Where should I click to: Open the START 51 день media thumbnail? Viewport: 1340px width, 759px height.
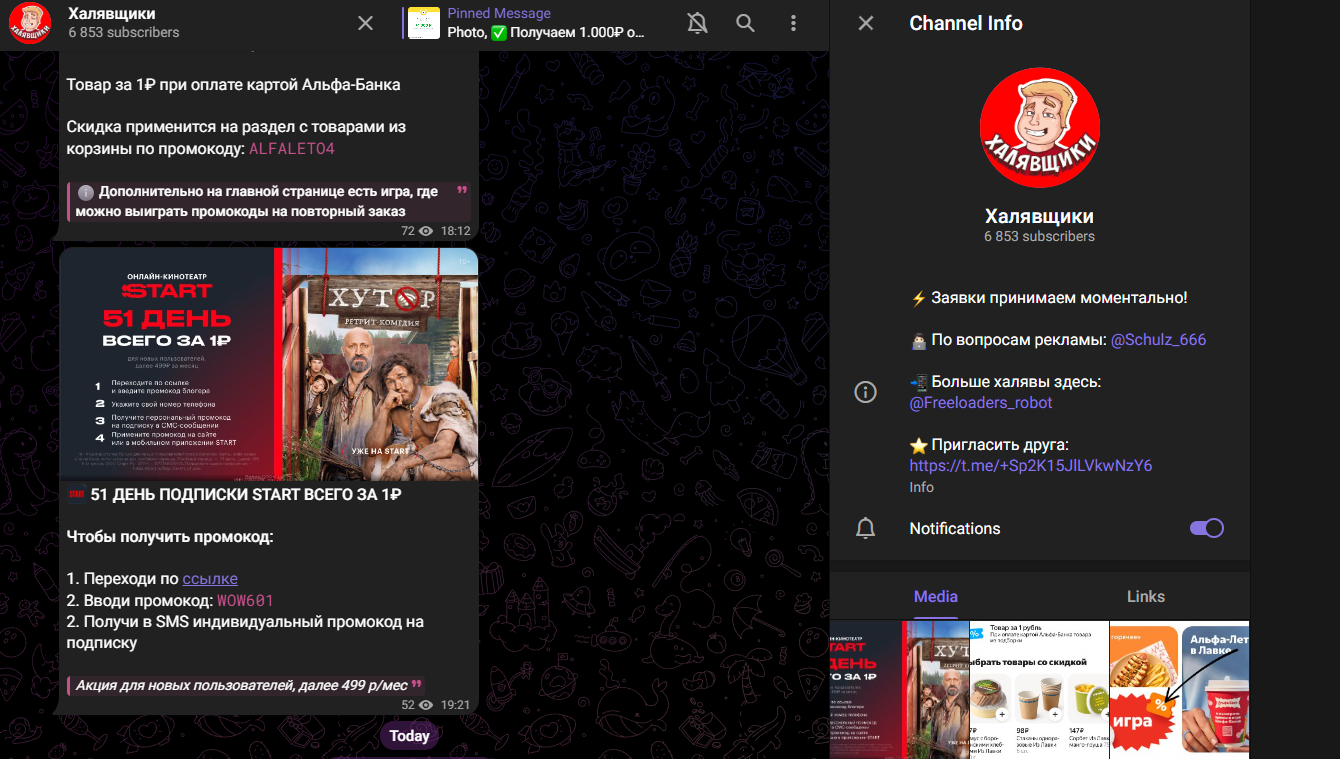899,690
